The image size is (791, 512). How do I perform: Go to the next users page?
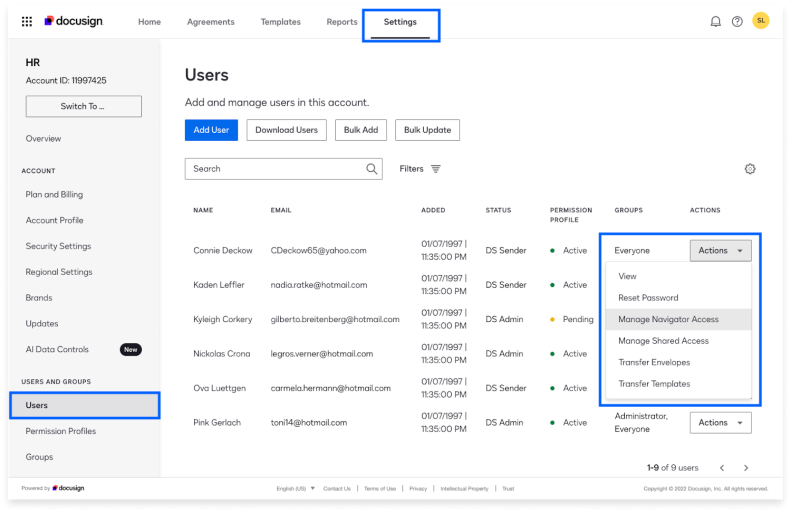pyautogui.click(x=746, y=468)
